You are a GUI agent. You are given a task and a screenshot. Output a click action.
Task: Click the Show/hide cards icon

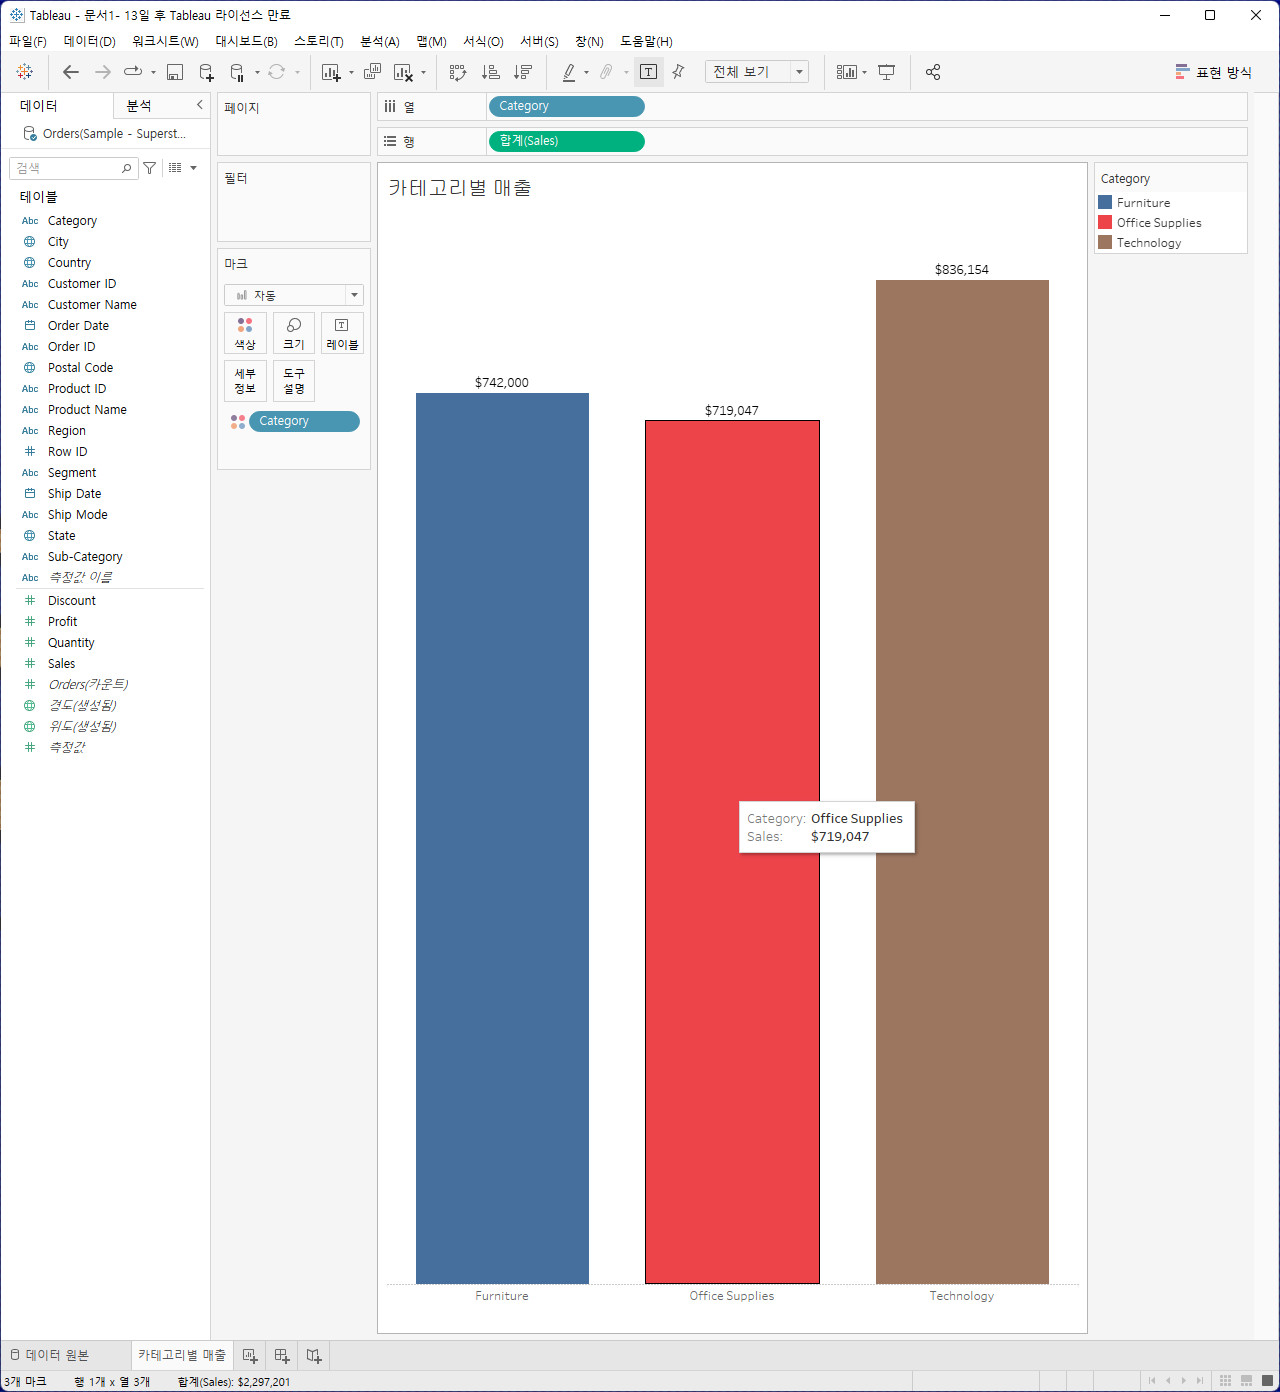pos(847,72)
